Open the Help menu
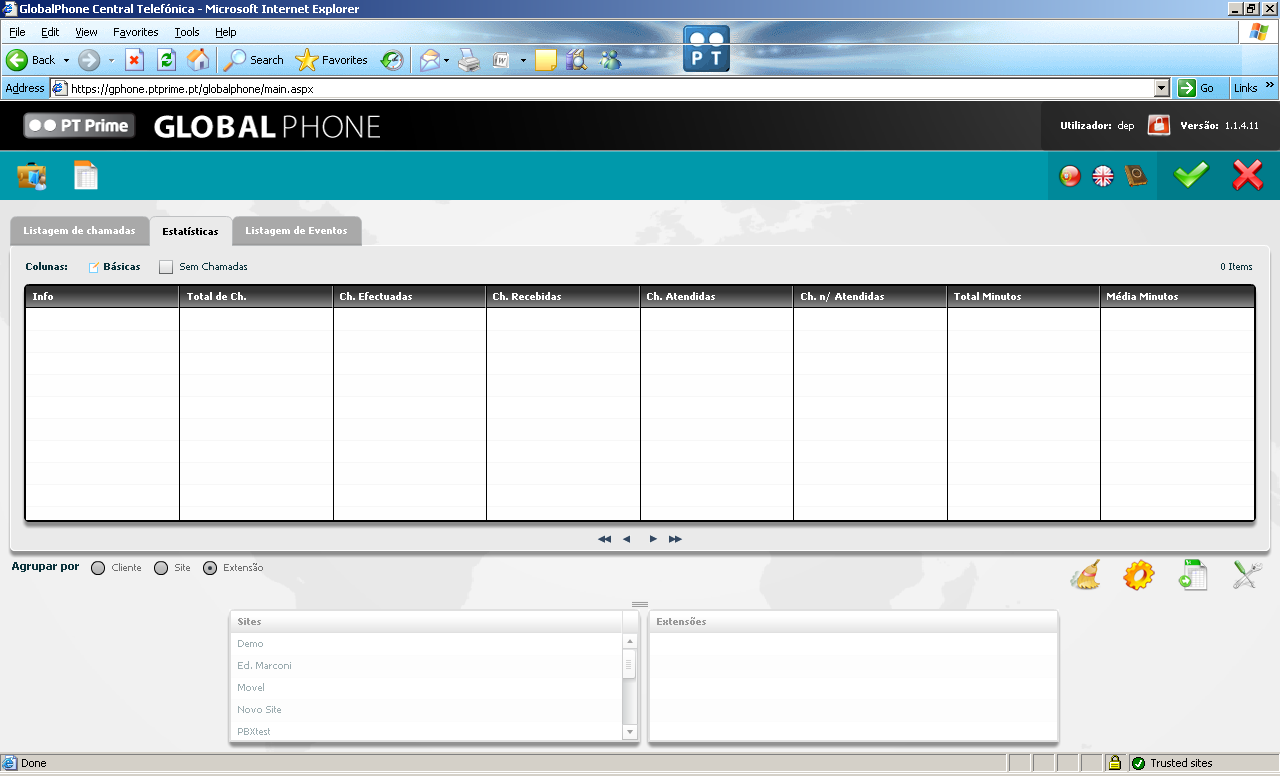Viewport: 1280px width, 776px height. coord(225,32)
